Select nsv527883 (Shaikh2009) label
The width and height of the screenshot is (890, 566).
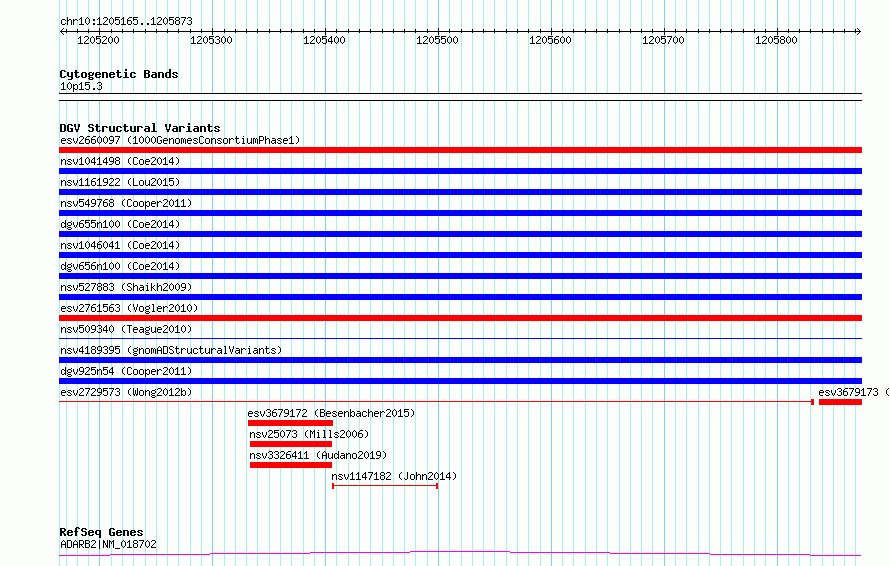(126, 287)
